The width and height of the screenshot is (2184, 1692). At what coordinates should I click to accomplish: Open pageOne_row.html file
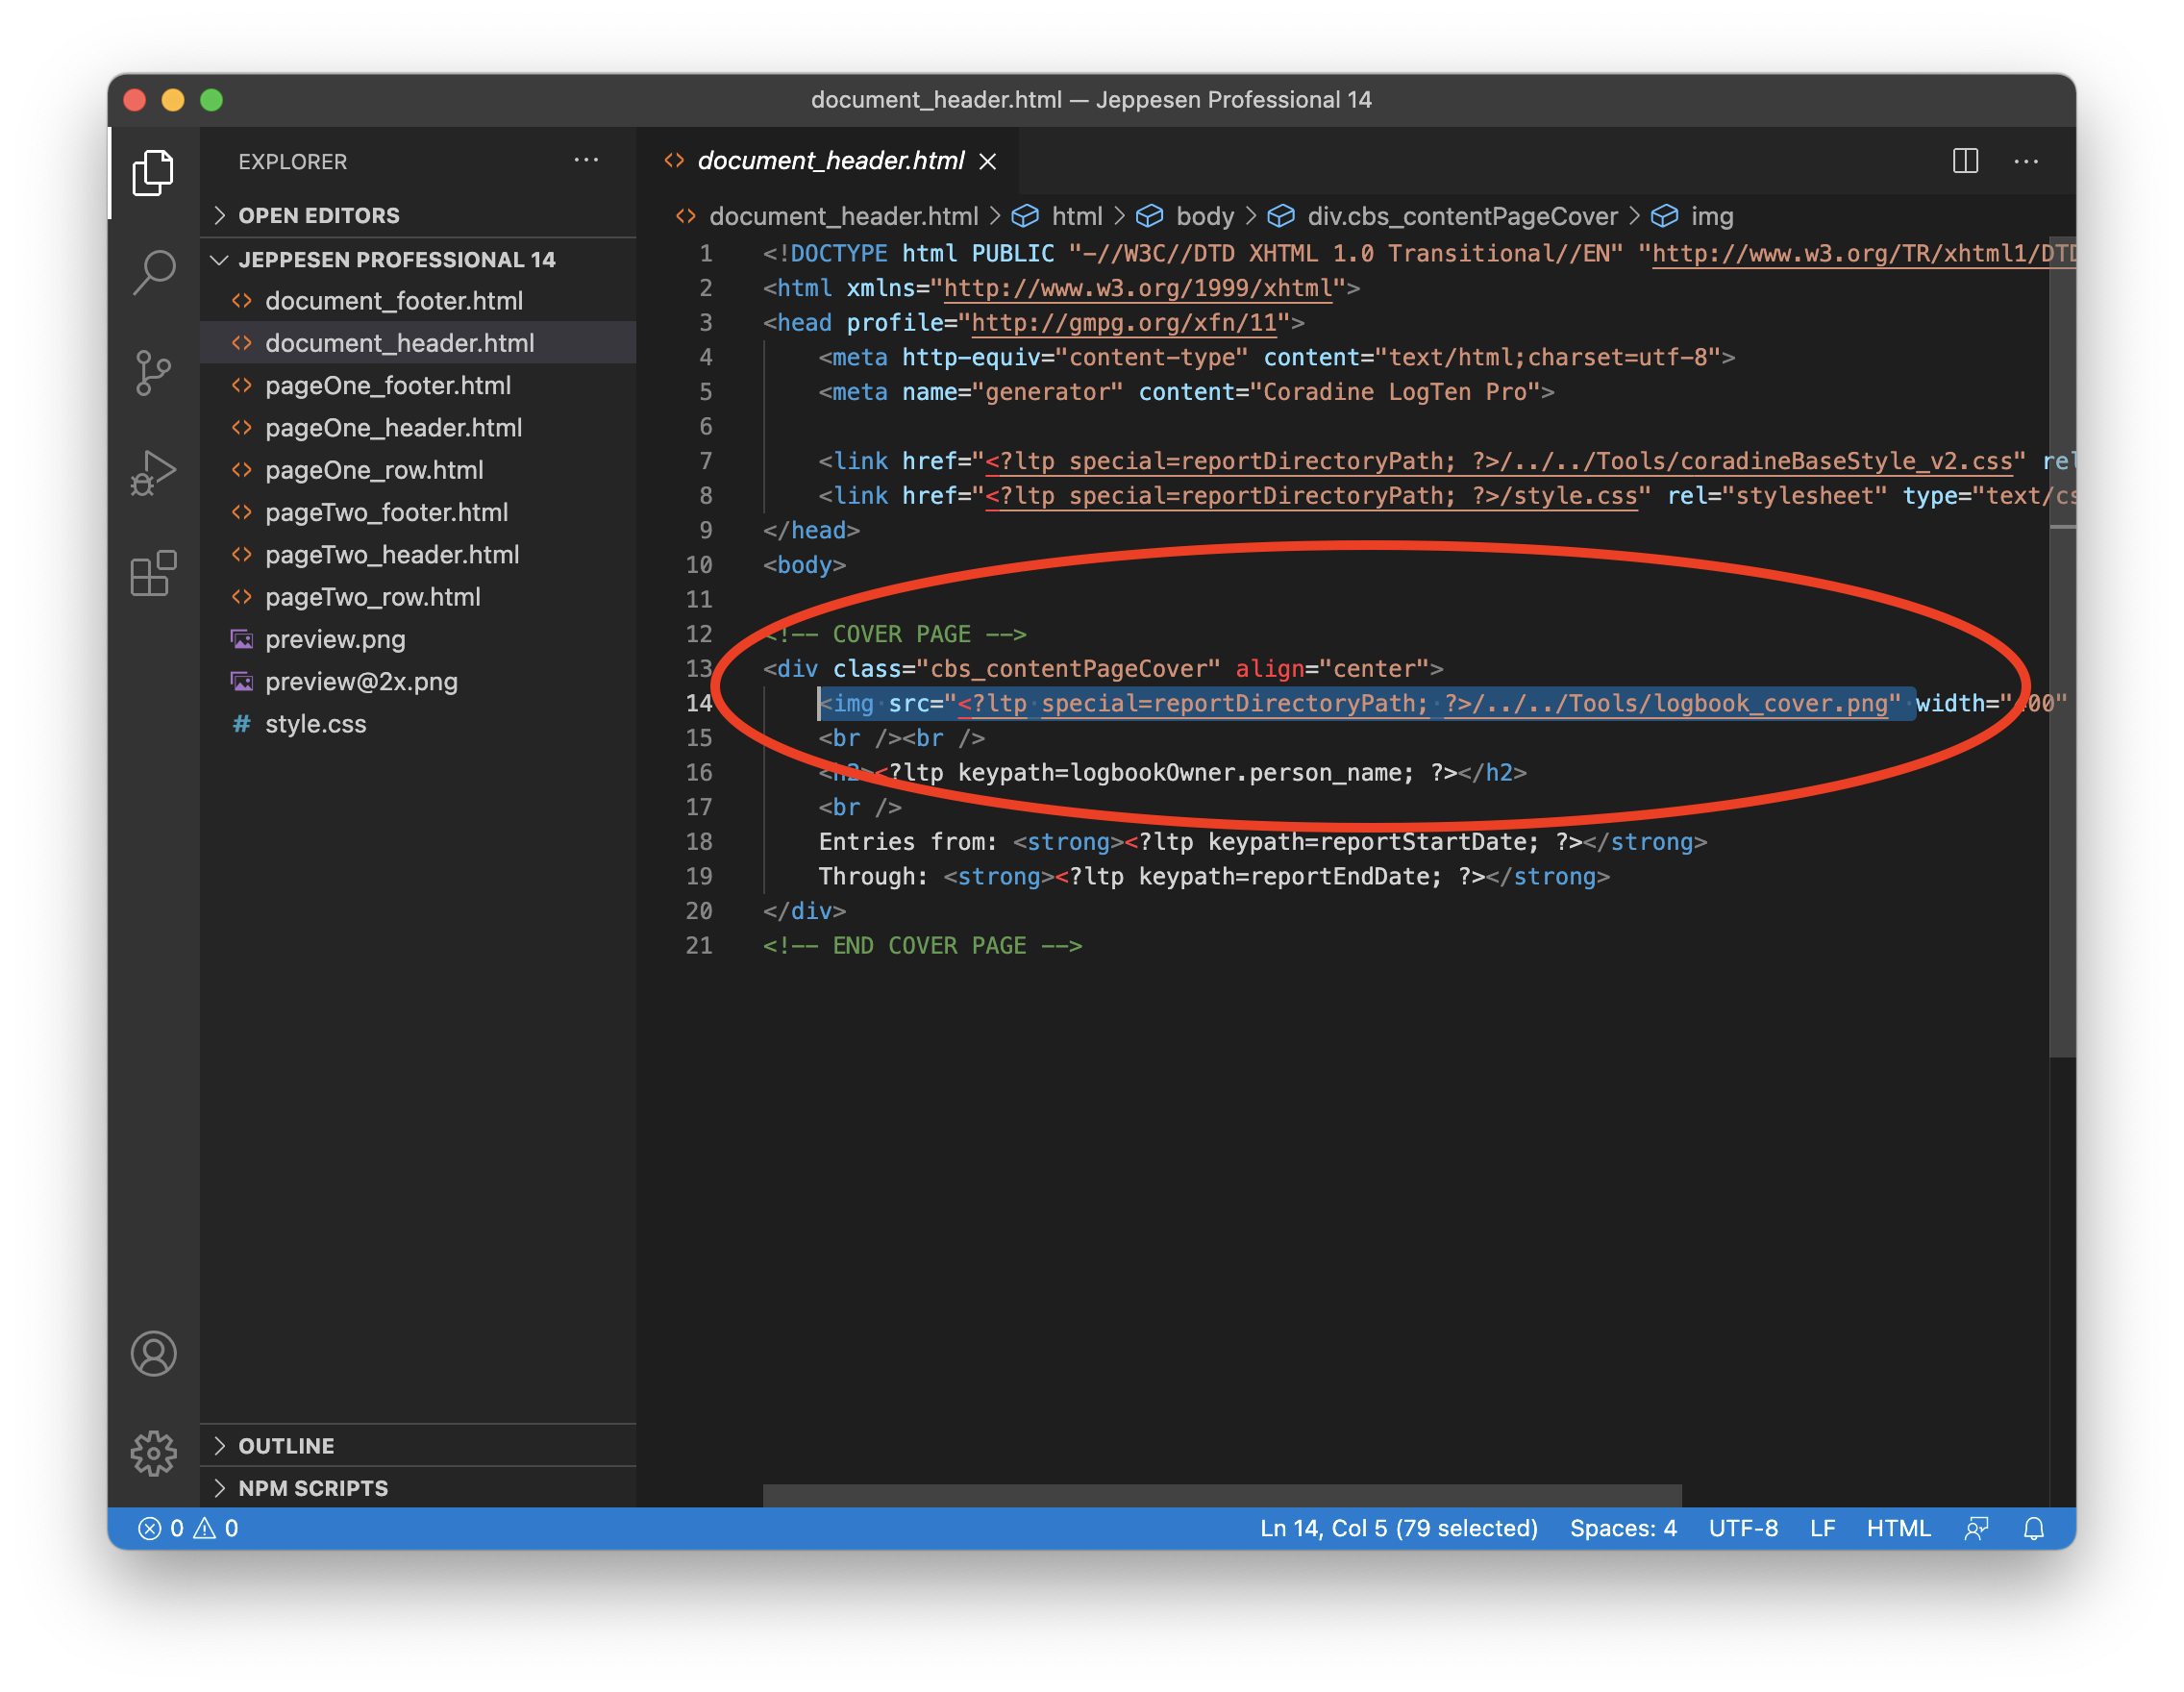[x=418, y=469]
